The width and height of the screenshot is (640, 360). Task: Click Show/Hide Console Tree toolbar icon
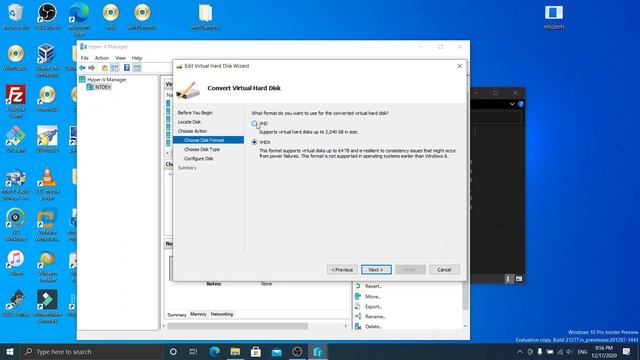(115, 68)
